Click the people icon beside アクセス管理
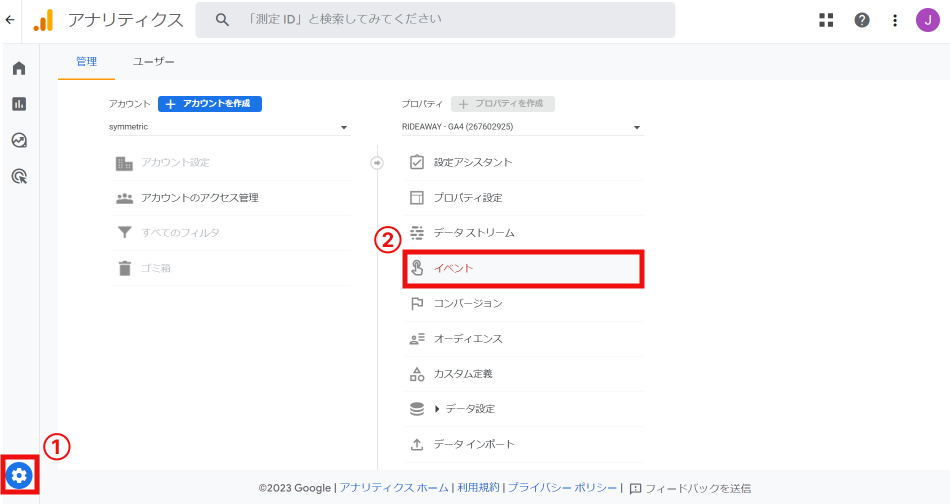The width and height of the screenshot is (950, 504). click(124, 198)
